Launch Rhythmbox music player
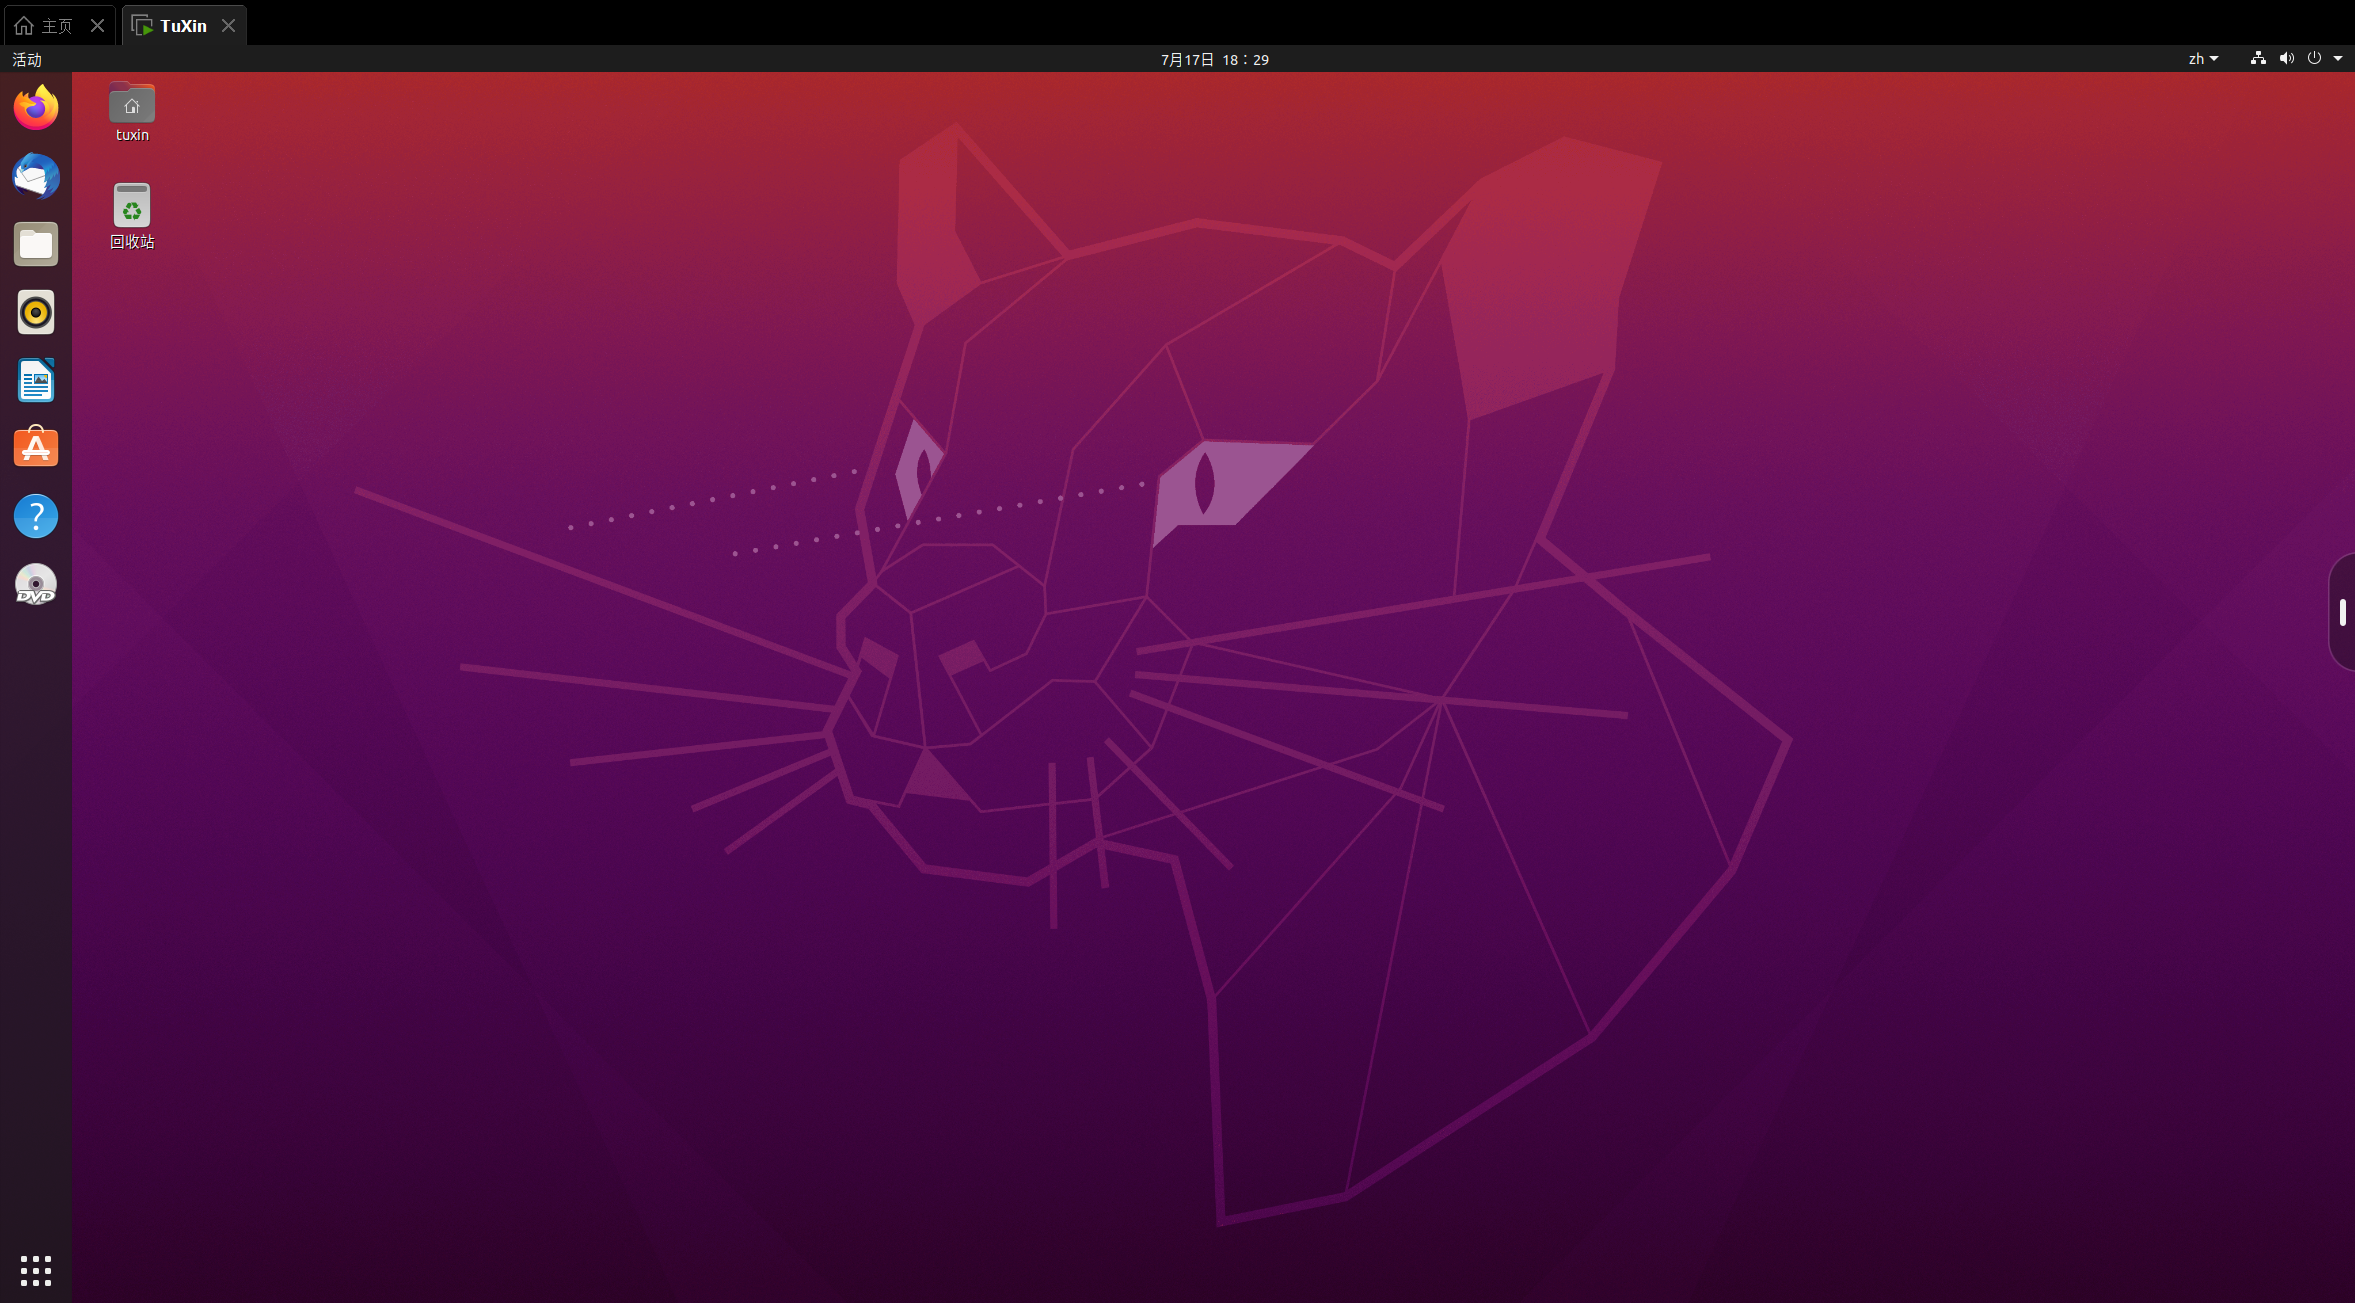2355x1303 pixels. 36,312
